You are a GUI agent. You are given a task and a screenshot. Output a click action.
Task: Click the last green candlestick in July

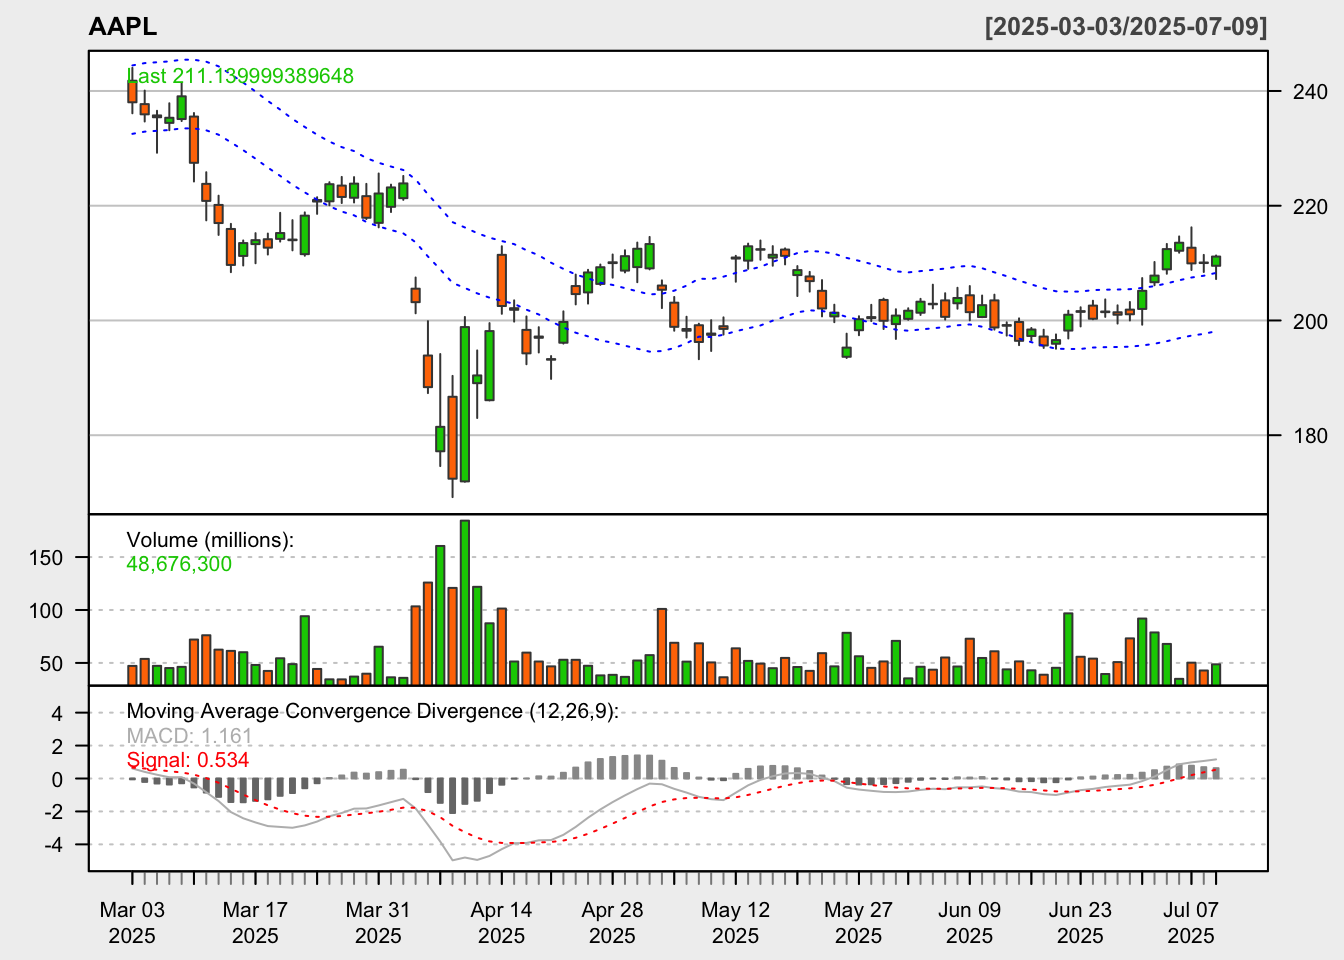pos(1216,261)
